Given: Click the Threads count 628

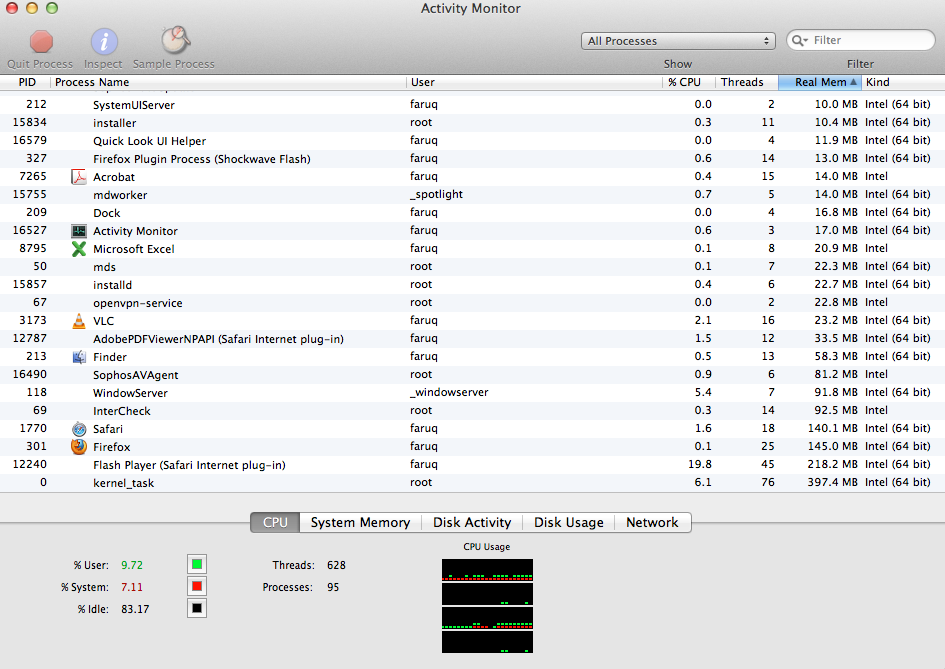Looking at the screenshot, I should pos(336,565).
